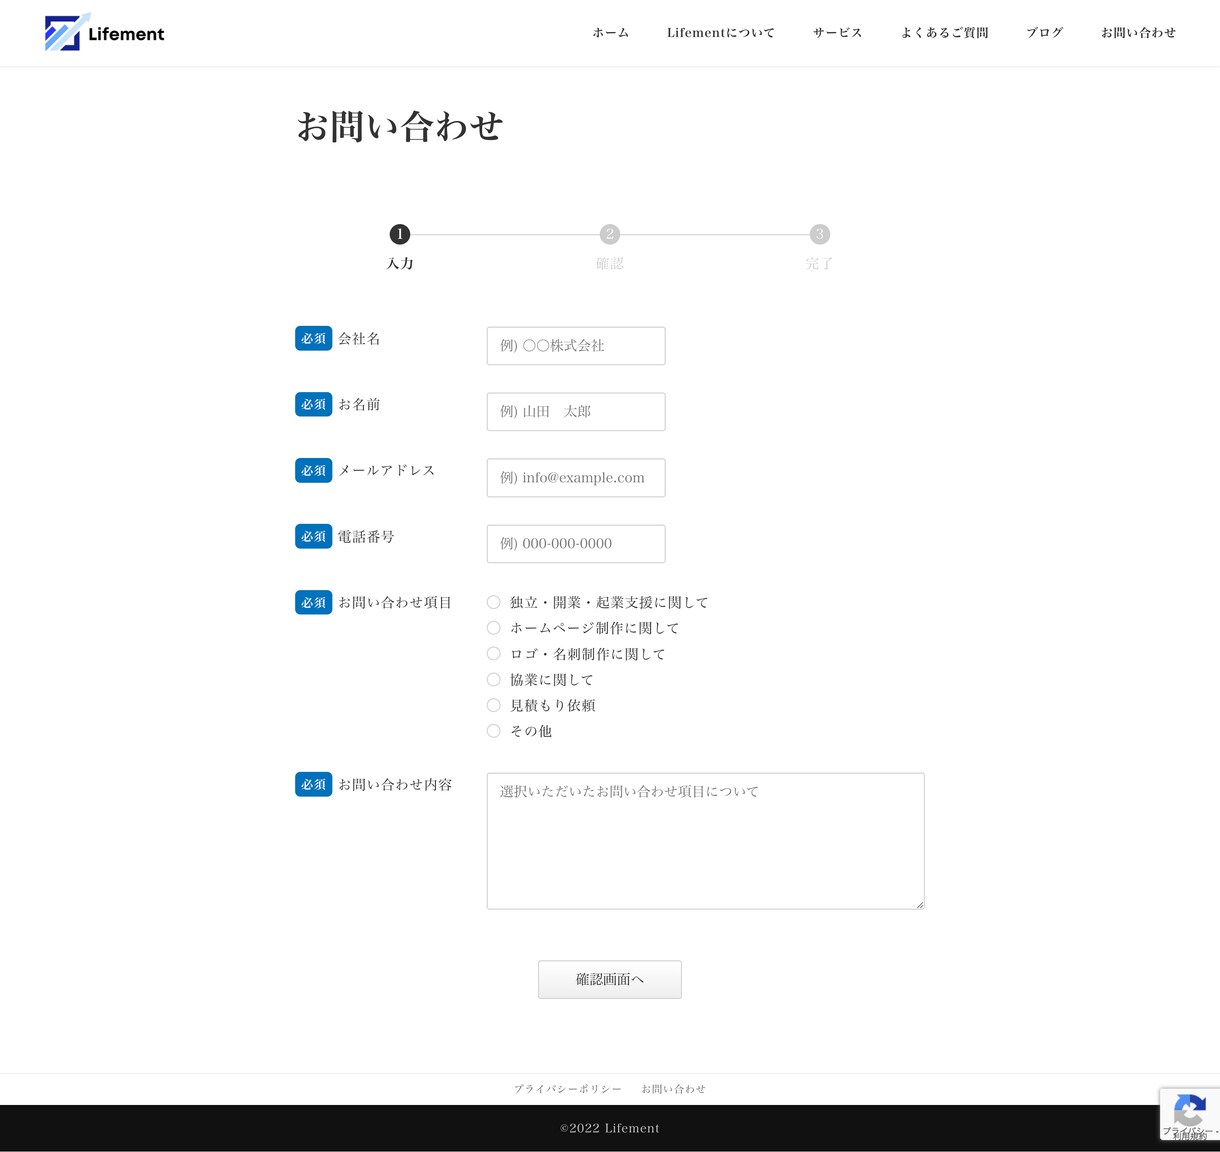Click step 1 入力 indicator
The width and height of the screenshot is (1220, 1152).
pyautogui.click(x=400, y=246)
